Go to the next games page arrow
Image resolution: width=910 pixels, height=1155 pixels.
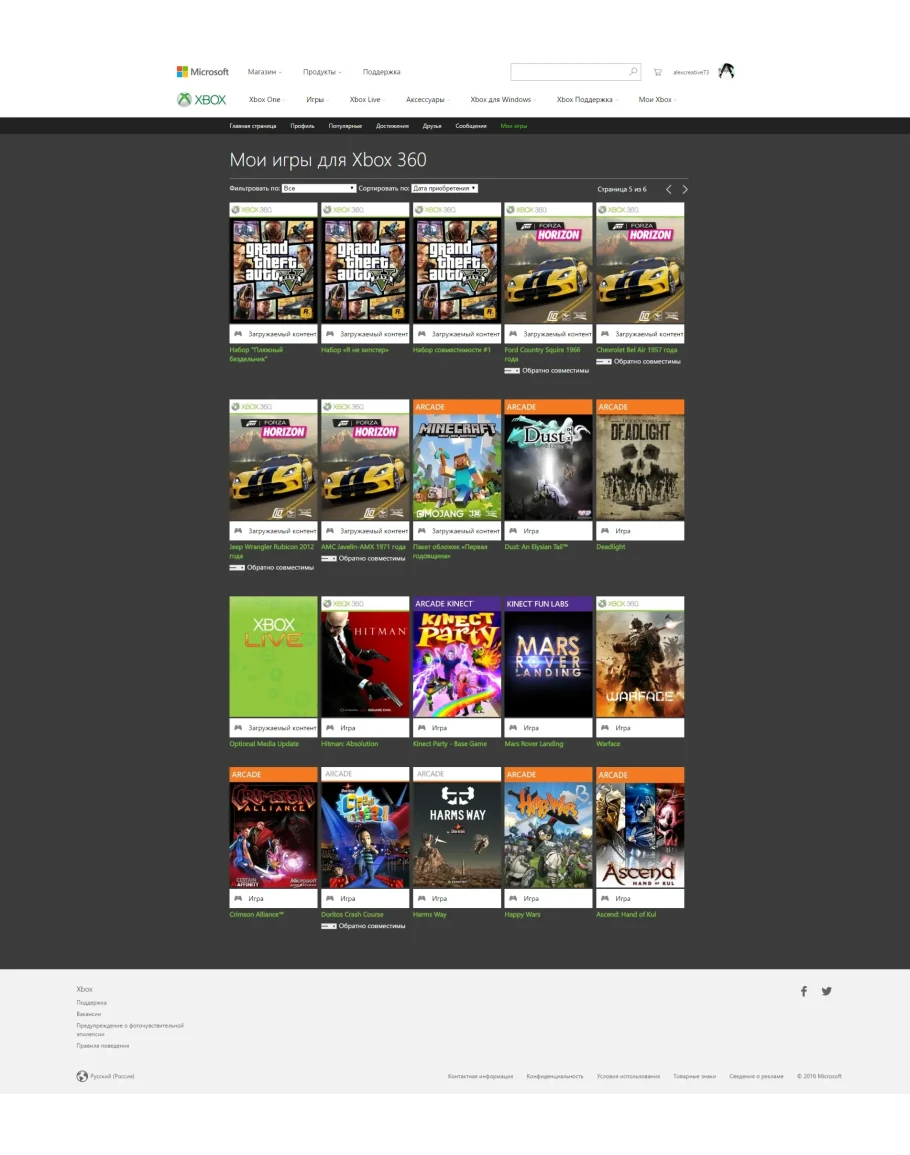pyautogui.click(x=685, y=189)
